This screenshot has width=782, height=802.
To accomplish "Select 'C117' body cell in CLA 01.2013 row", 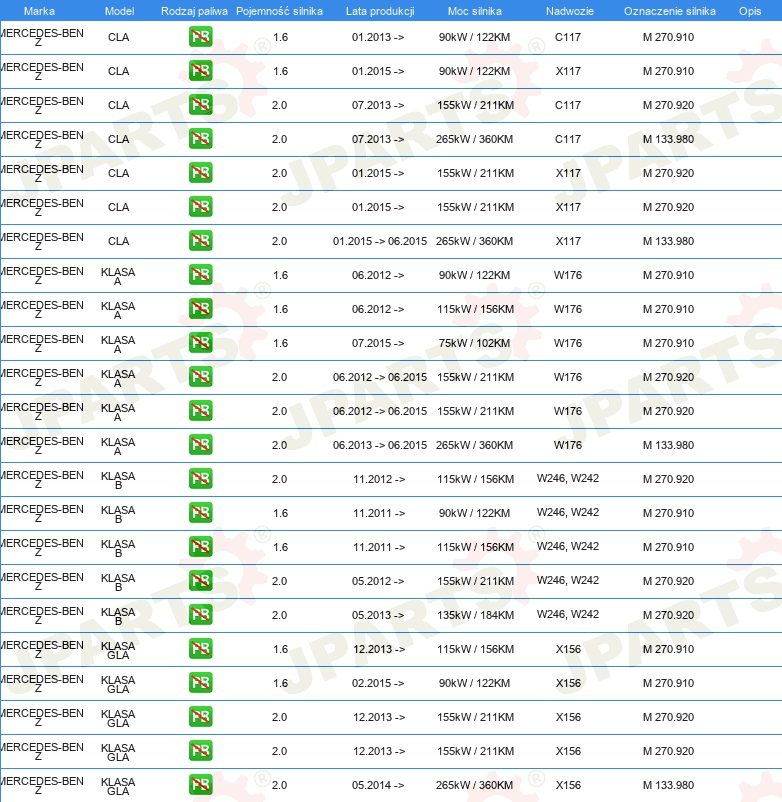I will [x=568, y=37].
